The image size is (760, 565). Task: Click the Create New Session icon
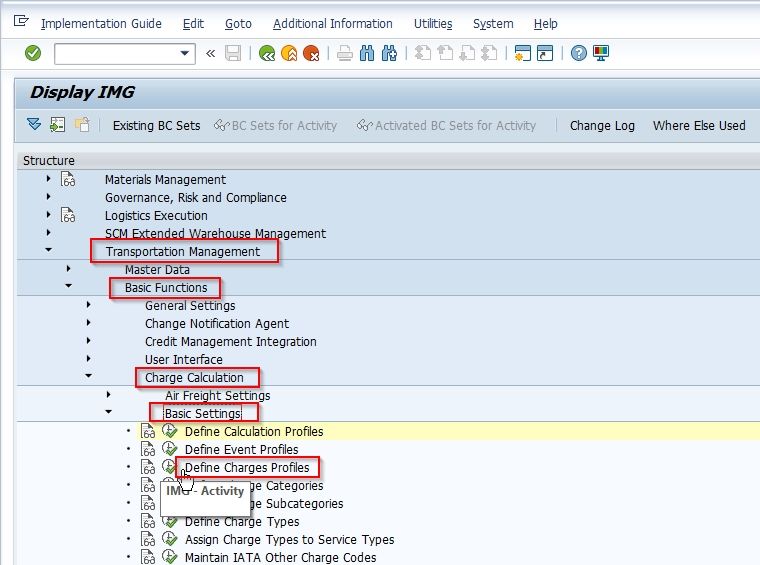pos(523,53)
